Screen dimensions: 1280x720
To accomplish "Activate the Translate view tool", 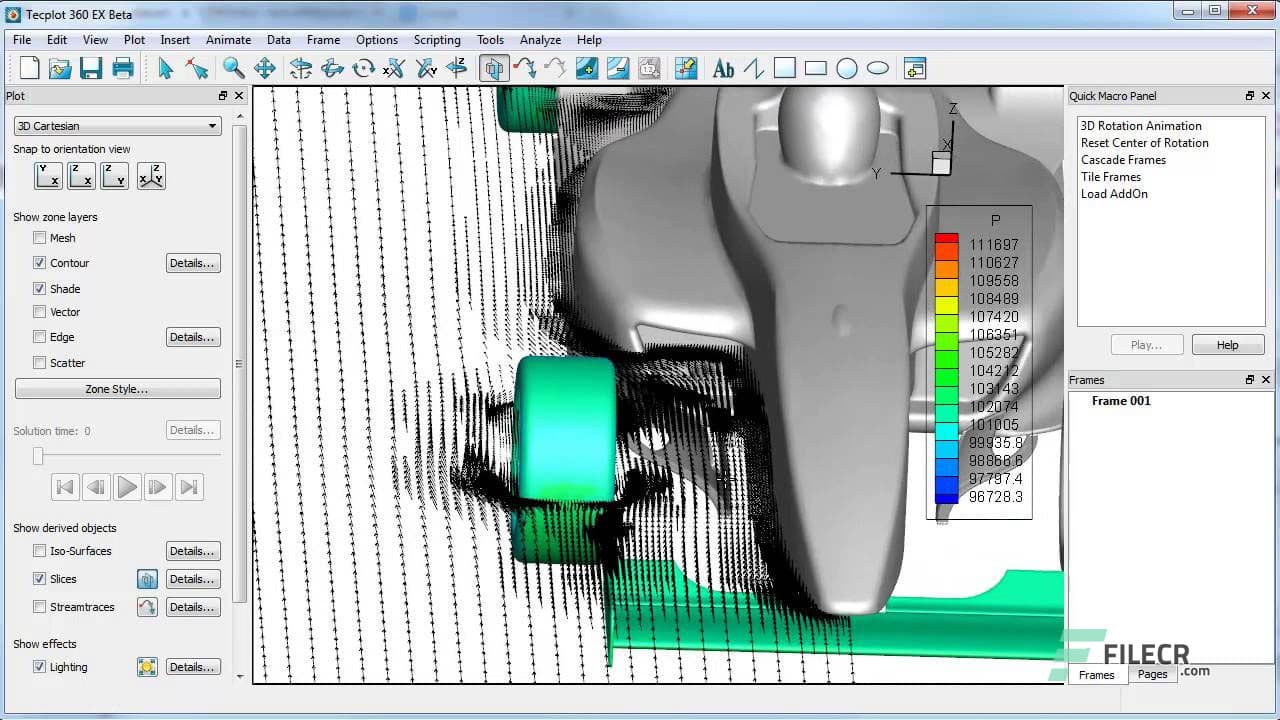I will [x=265, y=68].
